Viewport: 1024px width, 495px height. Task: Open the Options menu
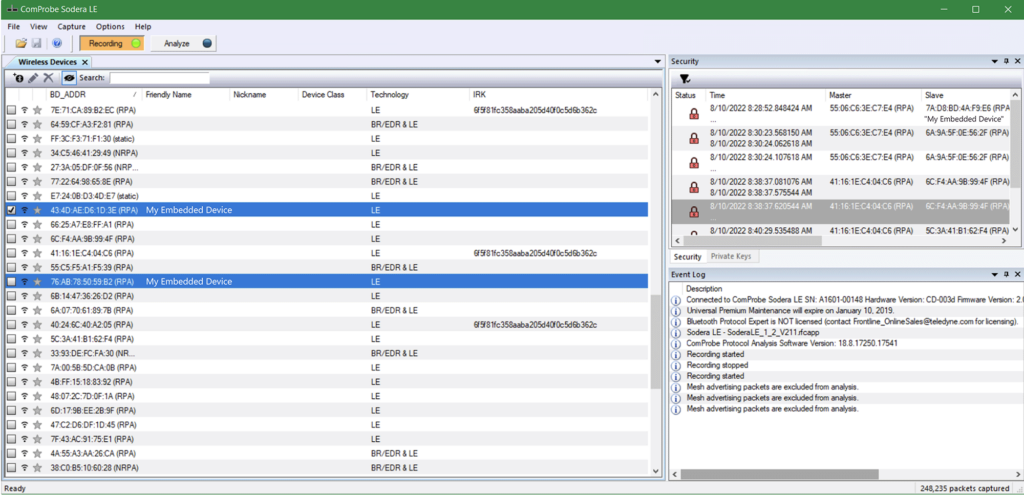coord(110,27)
